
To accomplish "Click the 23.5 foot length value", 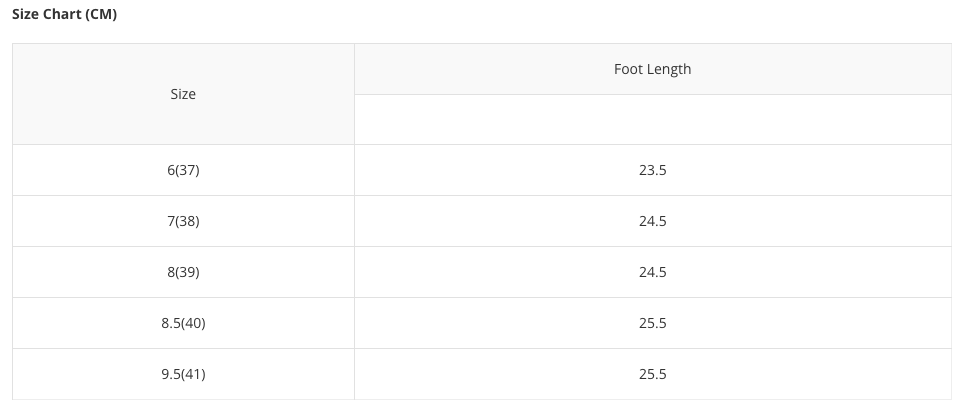I will (652, 170).
